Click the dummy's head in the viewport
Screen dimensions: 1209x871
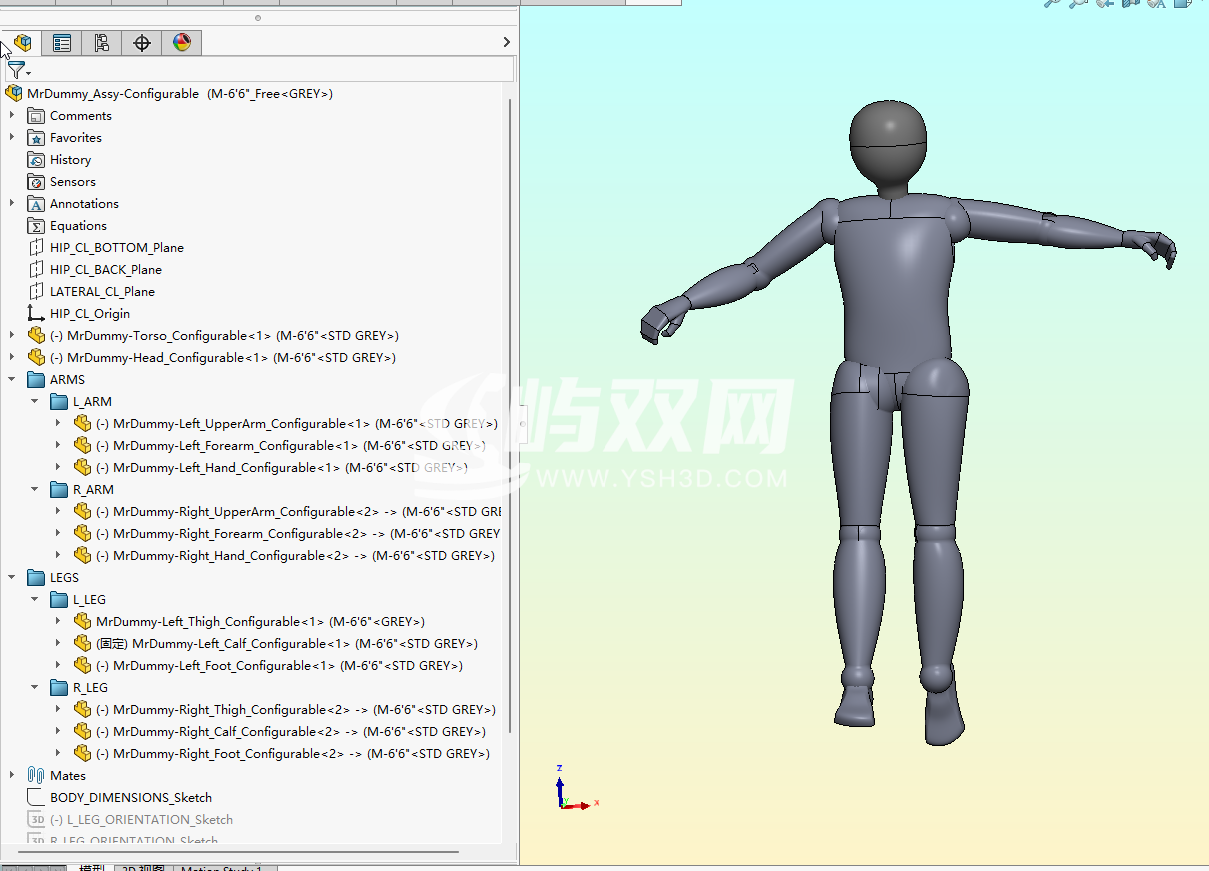click(887, 139)
